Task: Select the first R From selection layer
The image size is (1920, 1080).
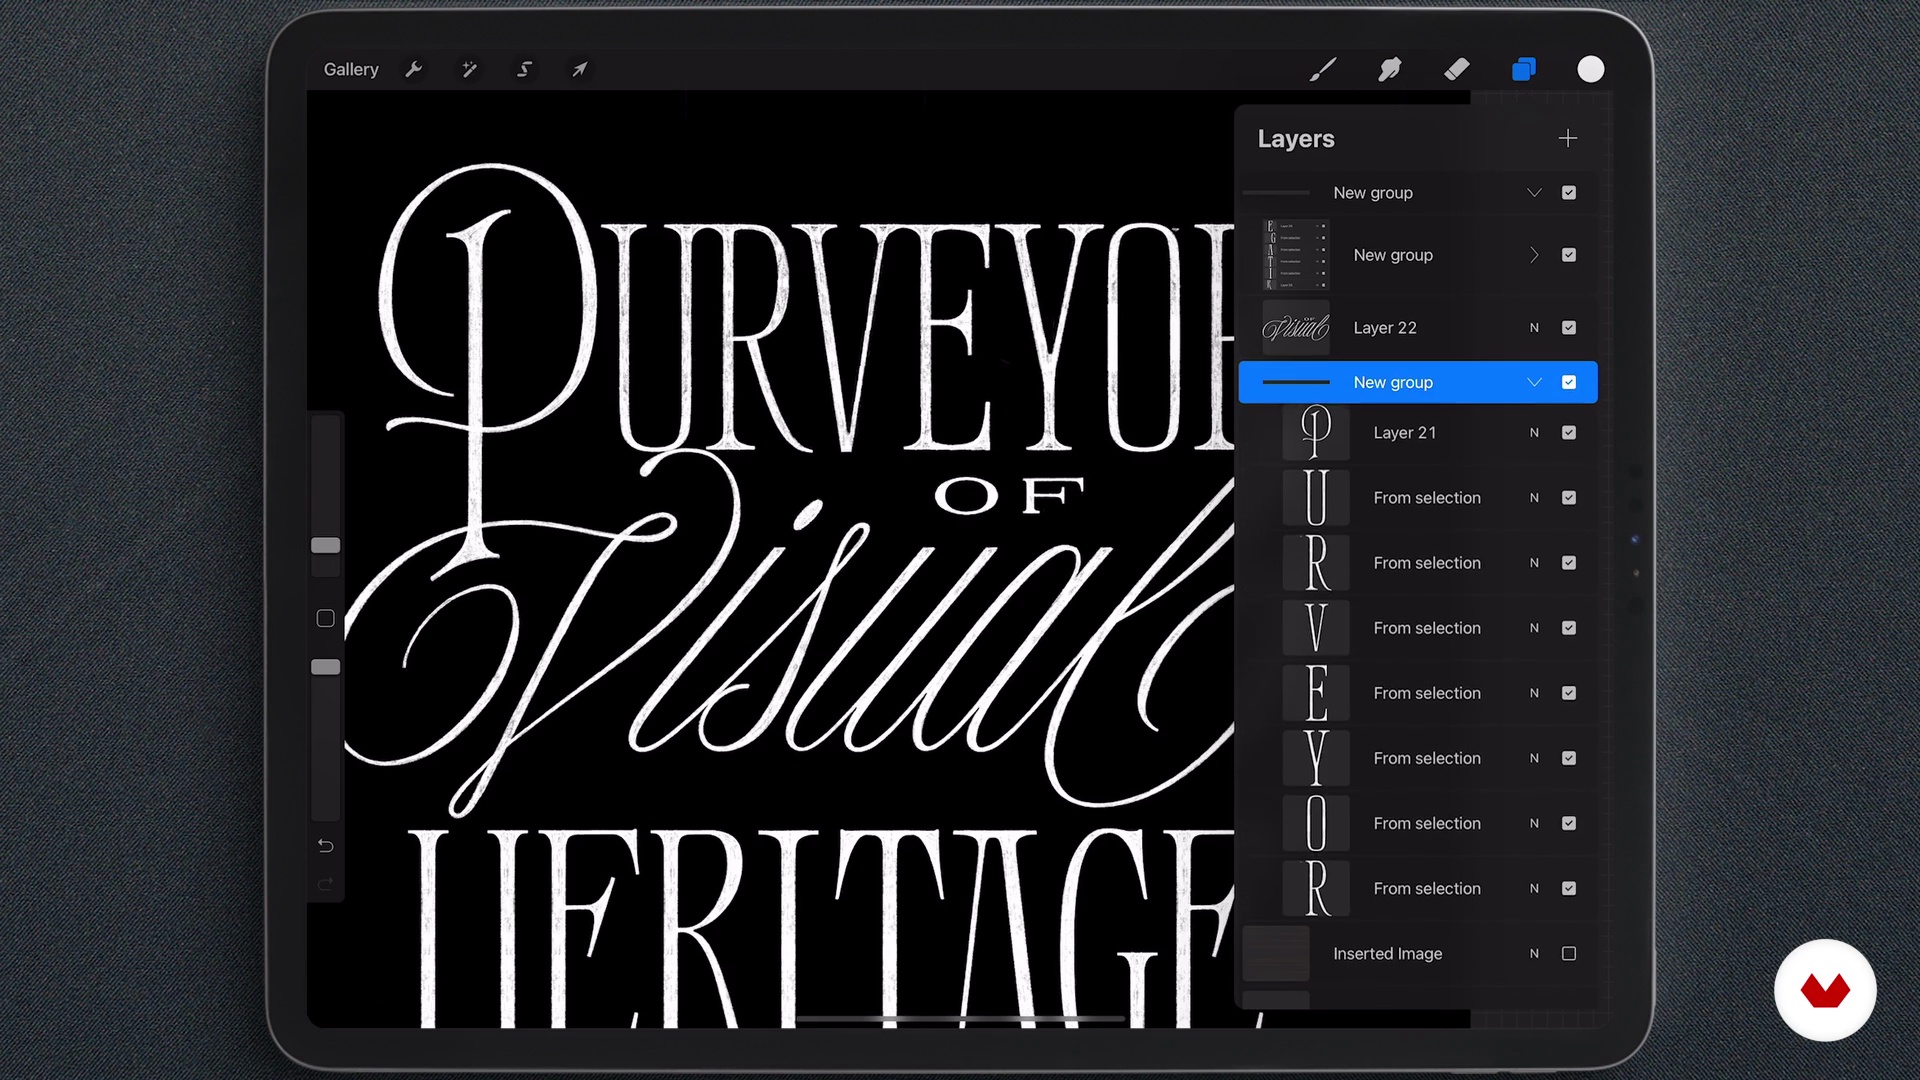Action: (1418, 563)
